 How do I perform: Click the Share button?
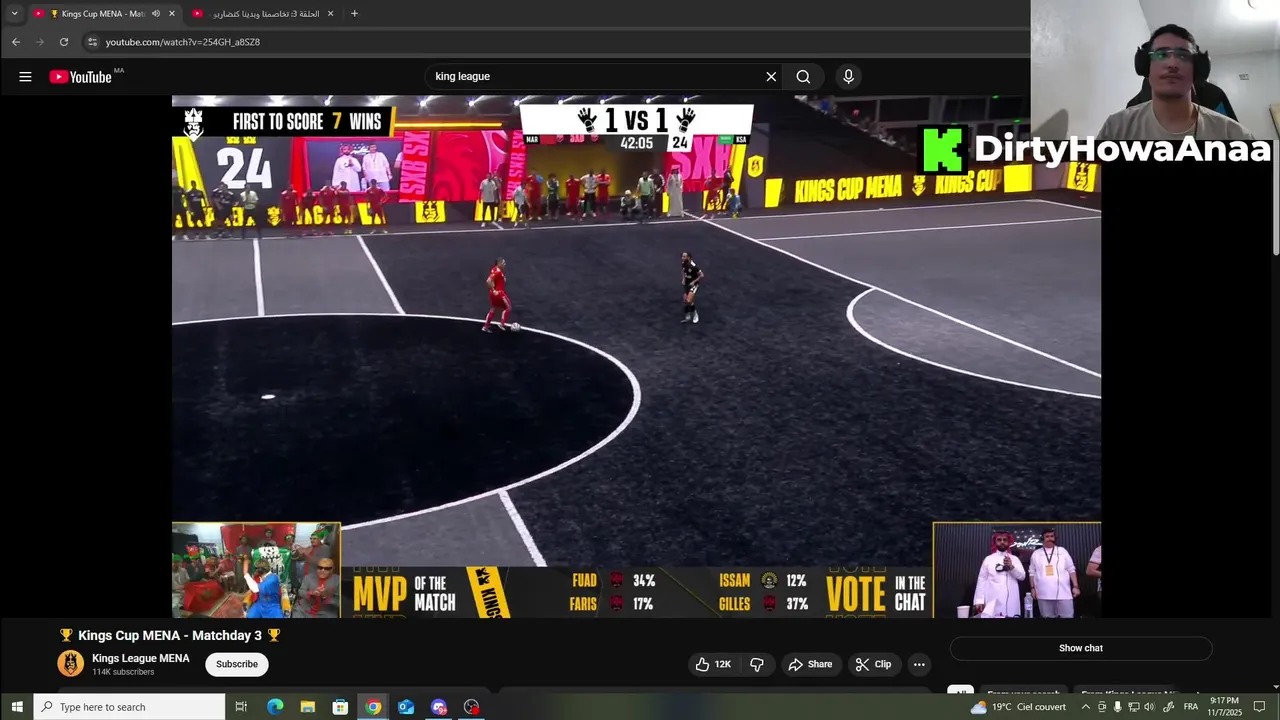tap(810, 664)
